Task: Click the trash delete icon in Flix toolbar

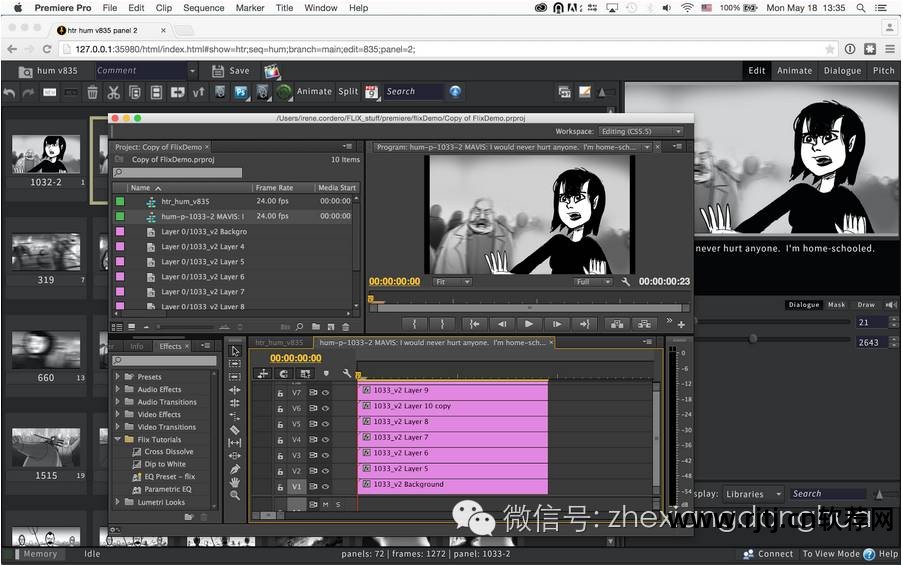Action: click(x=92, y=92)
